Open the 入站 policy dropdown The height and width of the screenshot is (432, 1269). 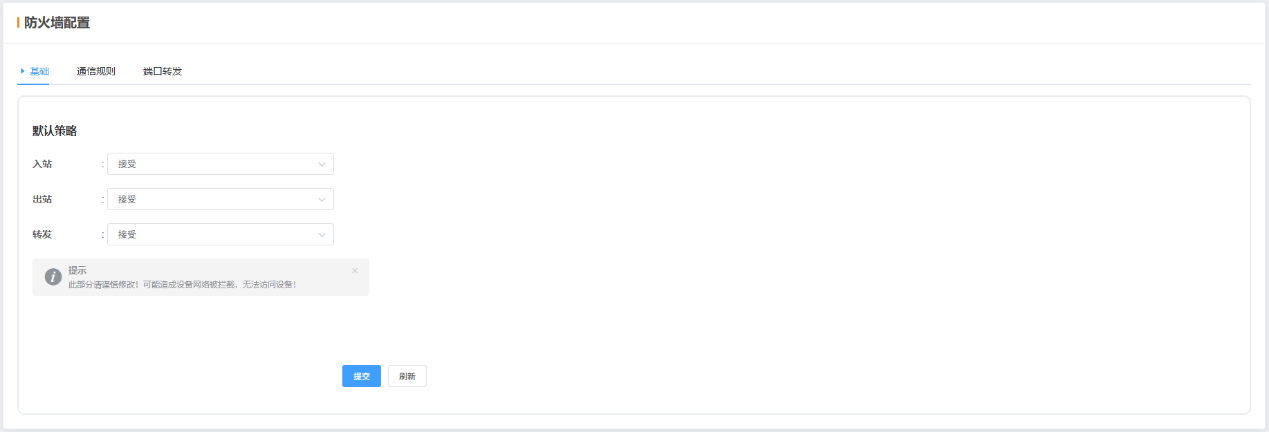[x=220, y=164]
